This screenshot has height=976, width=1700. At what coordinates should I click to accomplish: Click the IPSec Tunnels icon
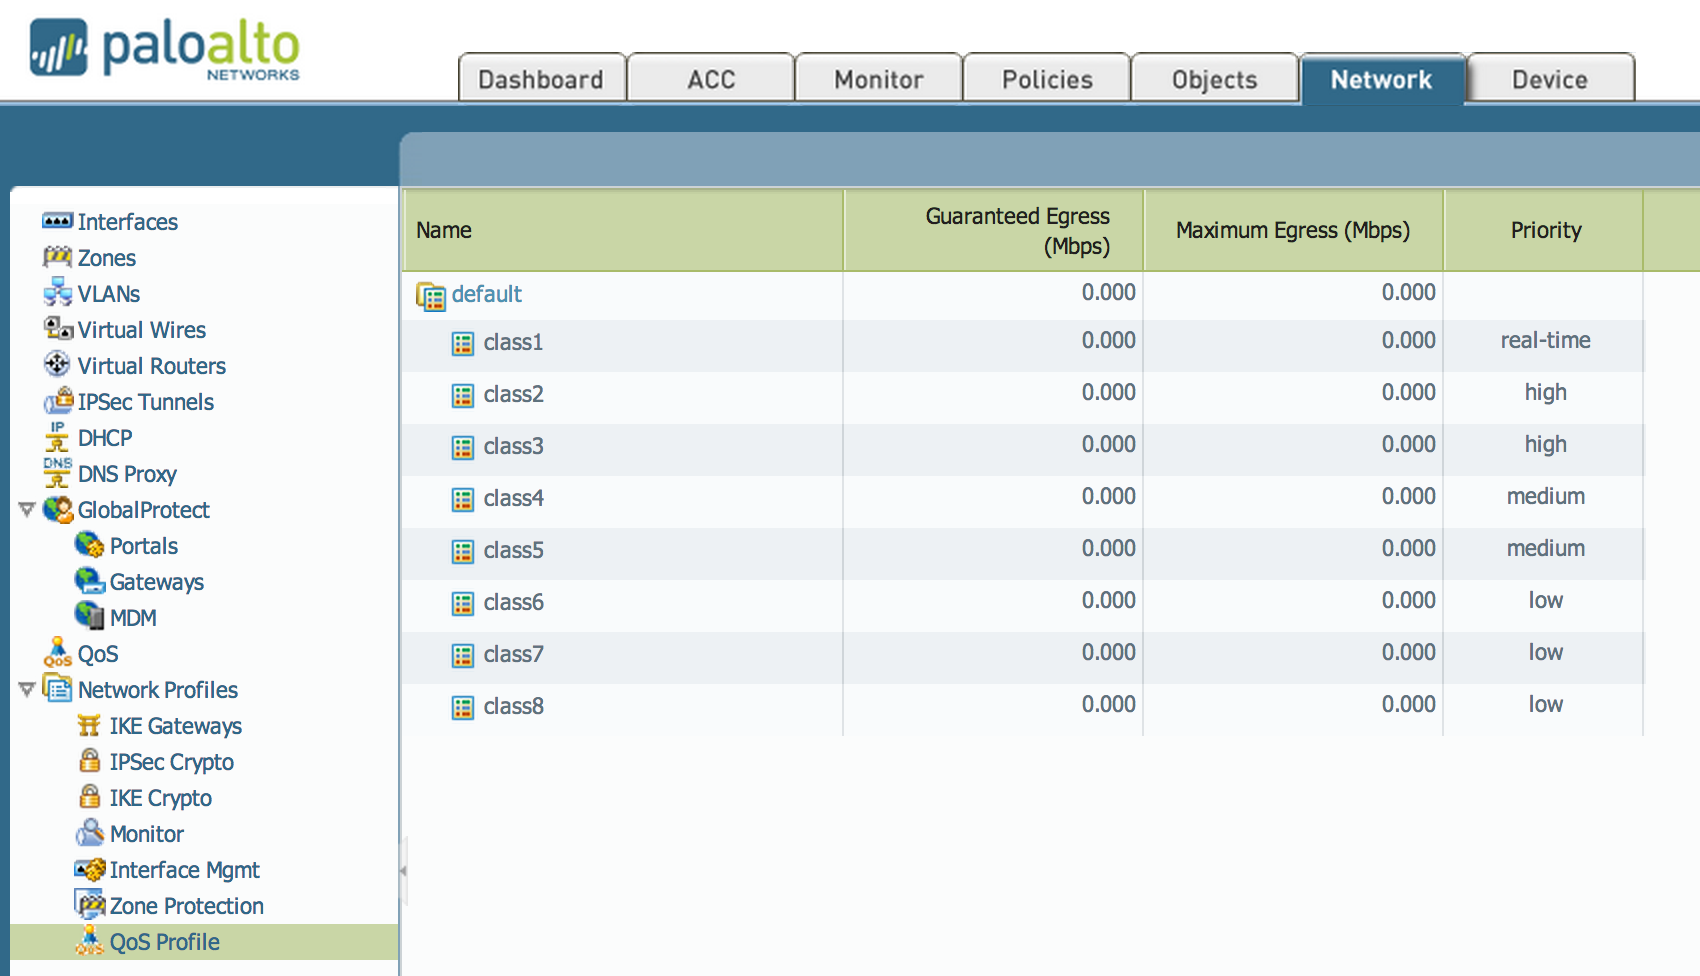59,401
